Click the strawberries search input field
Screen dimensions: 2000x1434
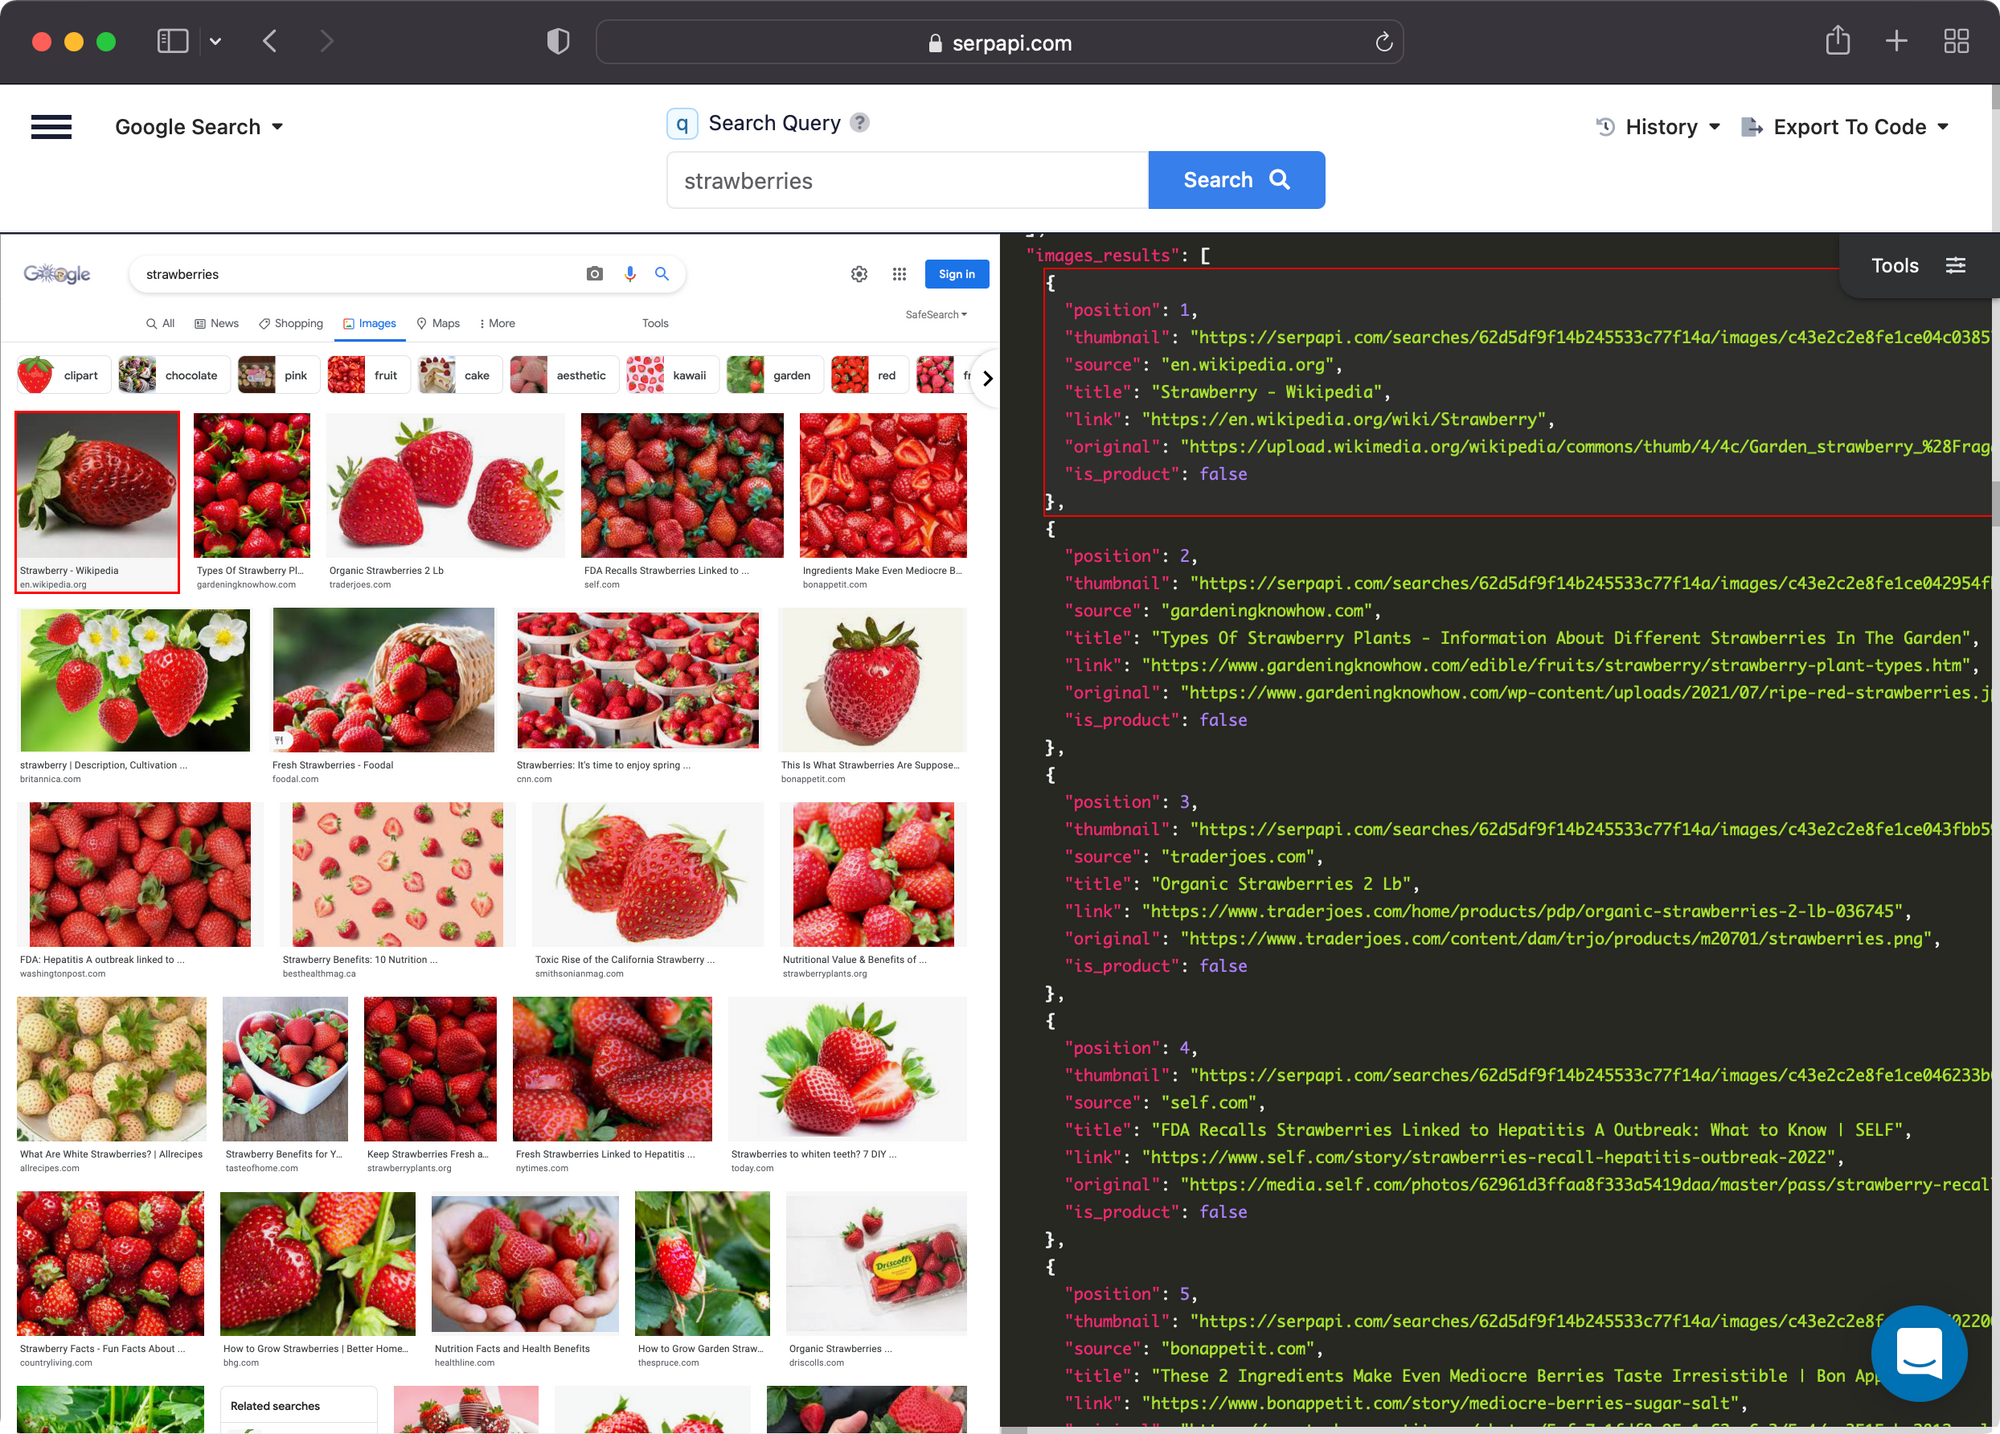coord(906,180)
